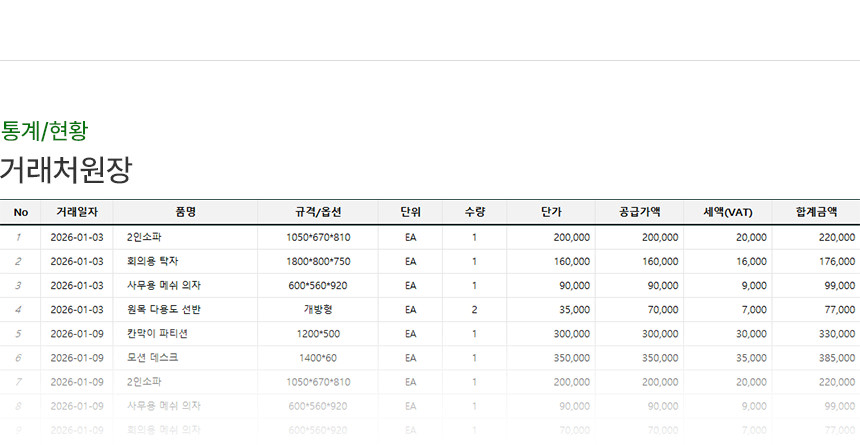Click the 거래일자 column header
The height and width of the screenshot is (445, 860).
point(77,212)
